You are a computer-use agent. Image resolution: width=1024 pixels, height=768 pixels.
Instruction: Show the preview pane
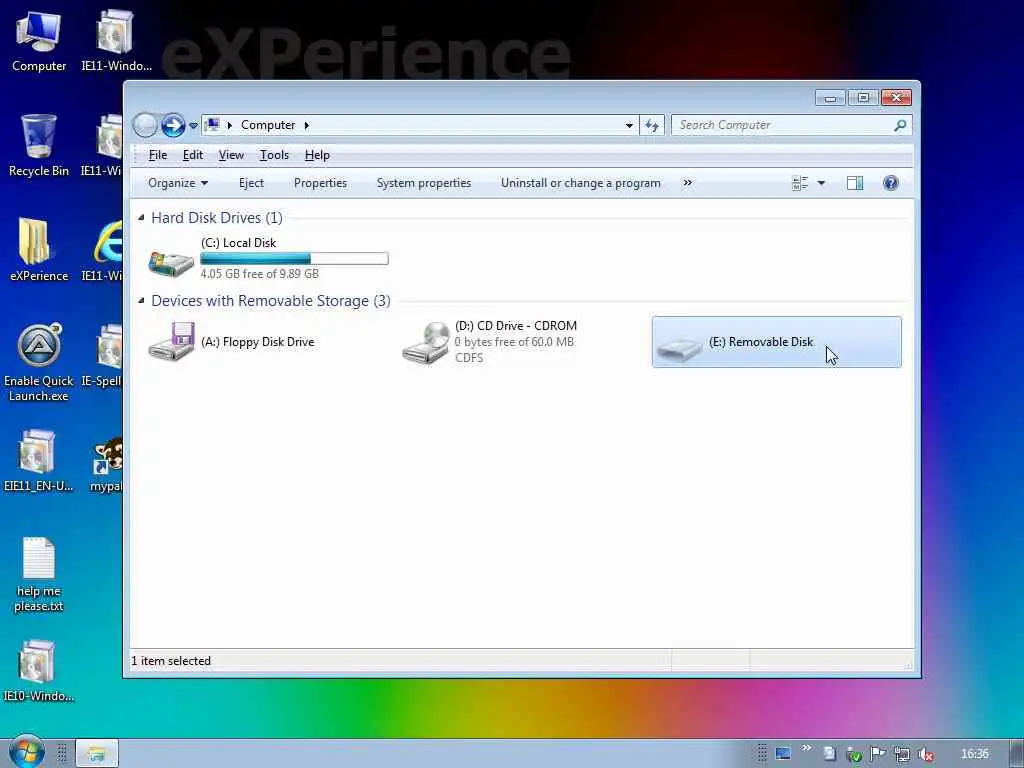point(855,183)
